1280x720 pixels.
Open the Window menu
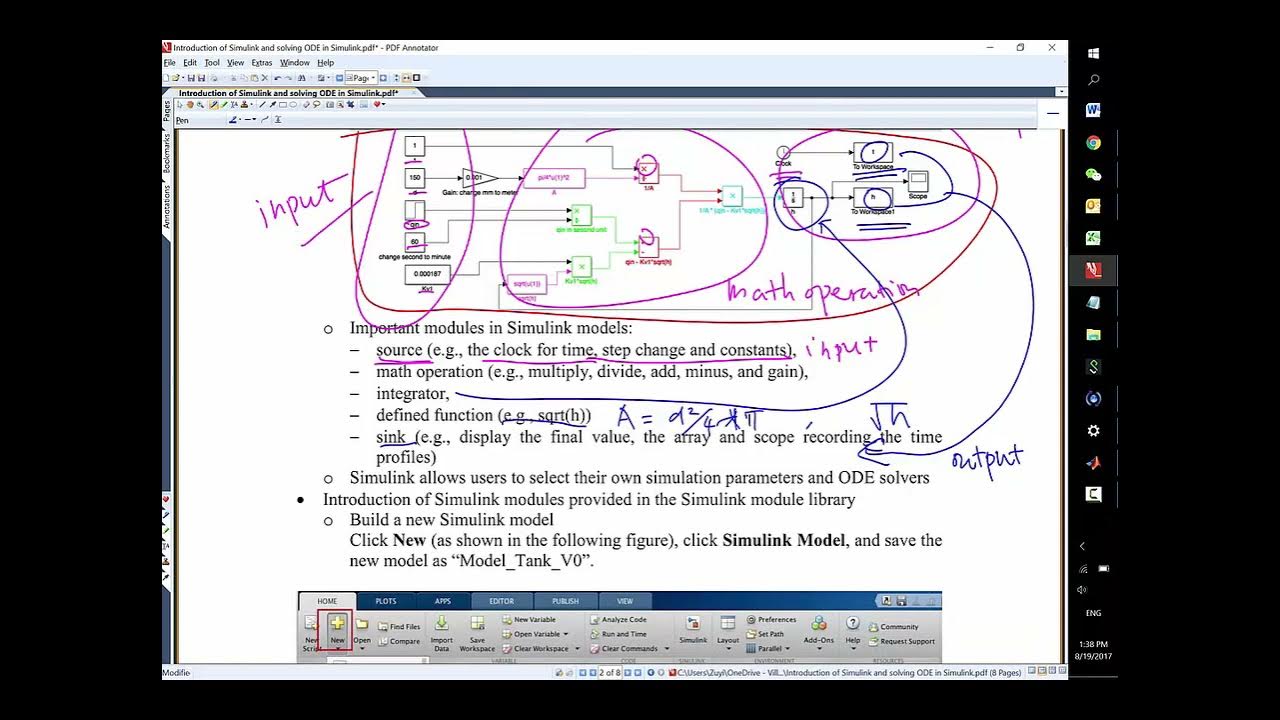click(294, 63)
